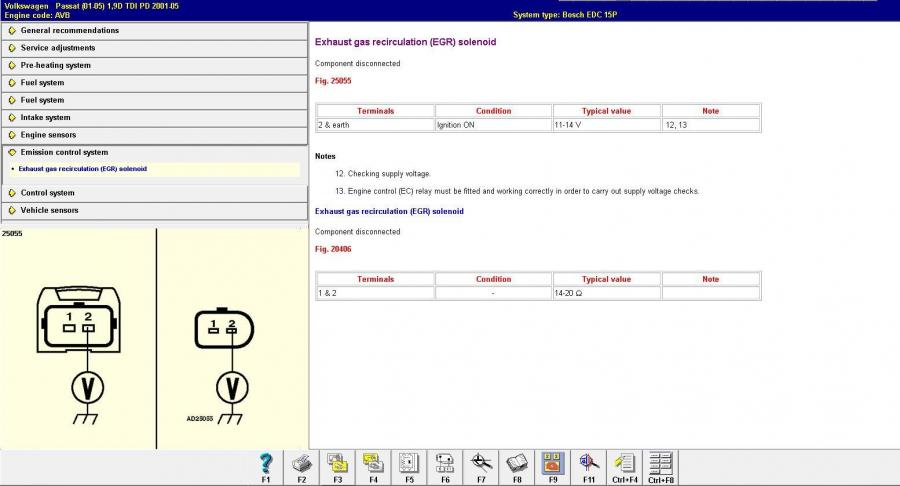Expand the Pre-heating system section
Screen dimensions: 900x486
pyautogui.click(x=55, y=65)
